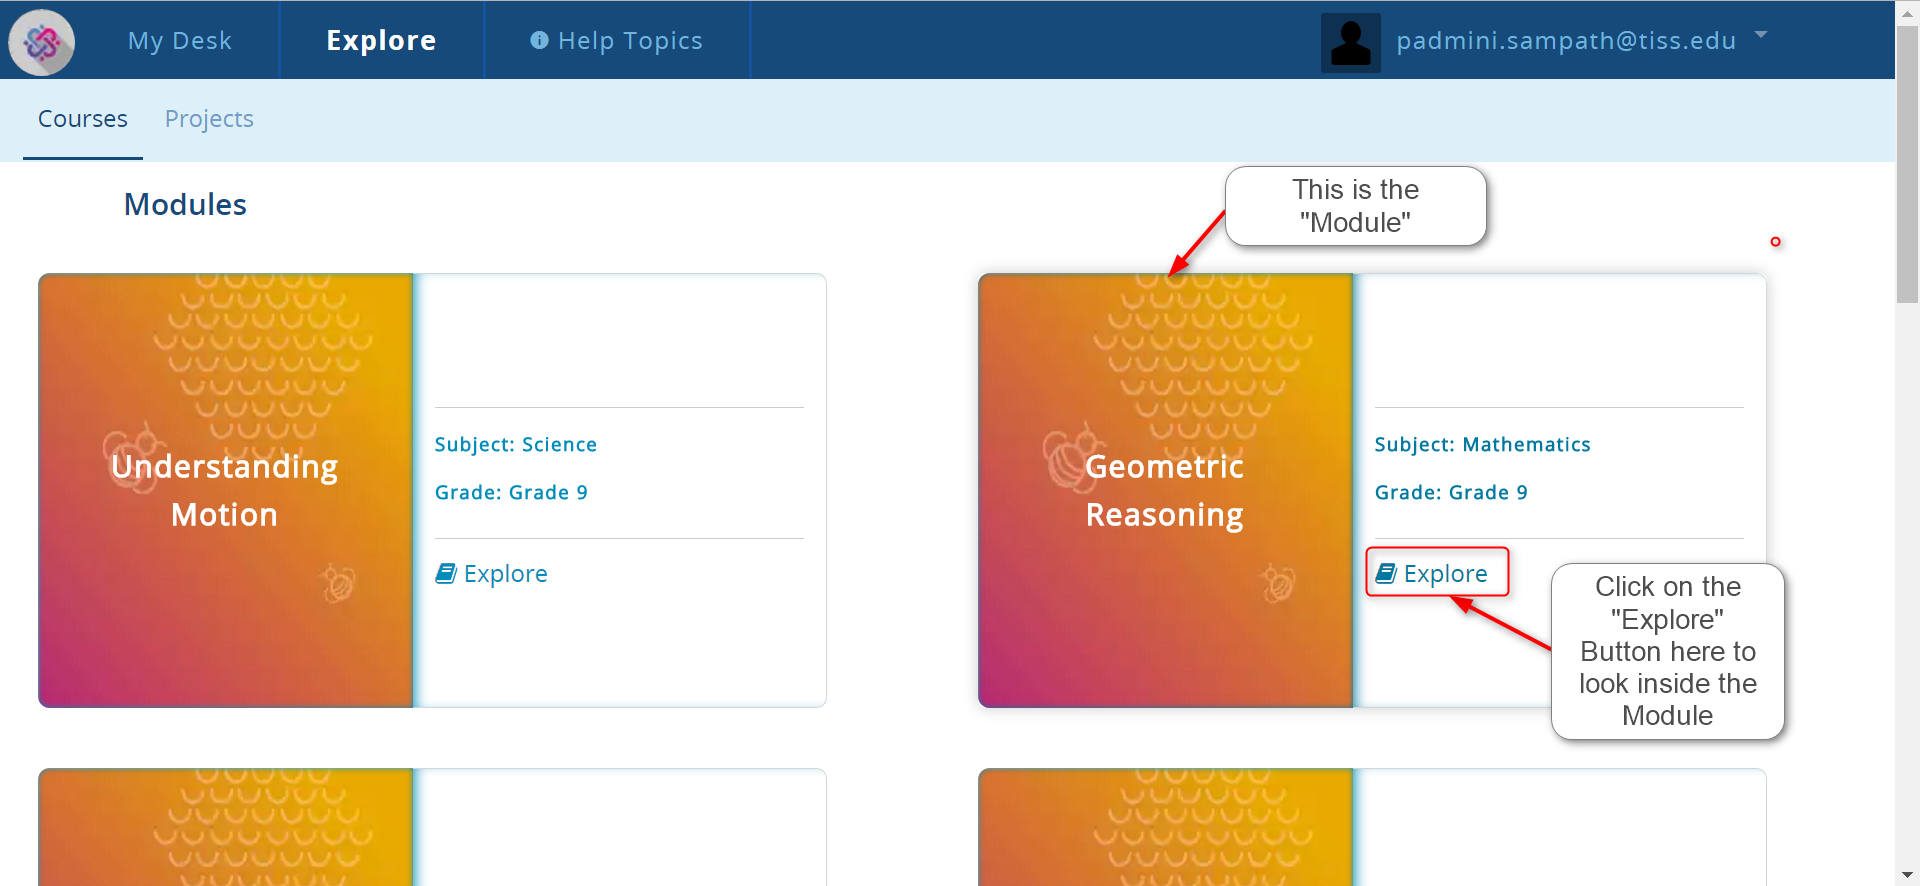Click the Help Topics info icon
This screenshot has width=1920, height=886.
point(539,40)
